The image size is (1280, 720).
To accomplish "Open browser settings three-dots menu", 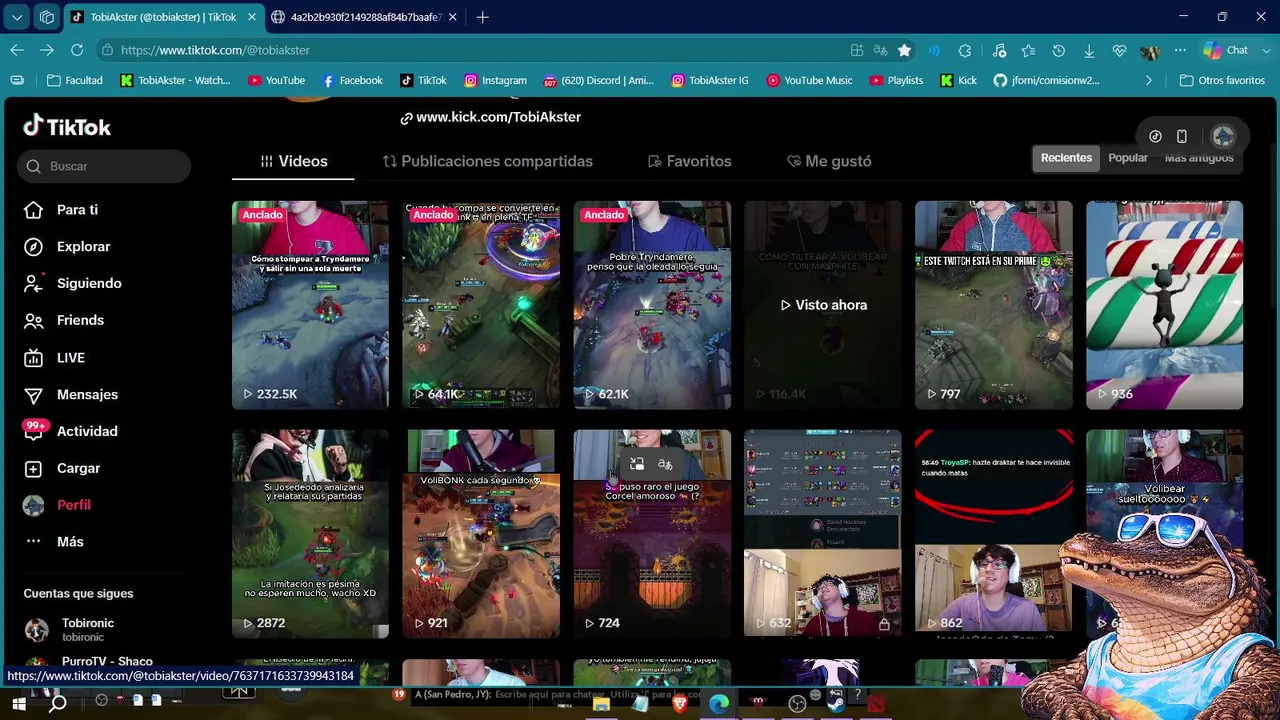I will (x=1180, y=50).
